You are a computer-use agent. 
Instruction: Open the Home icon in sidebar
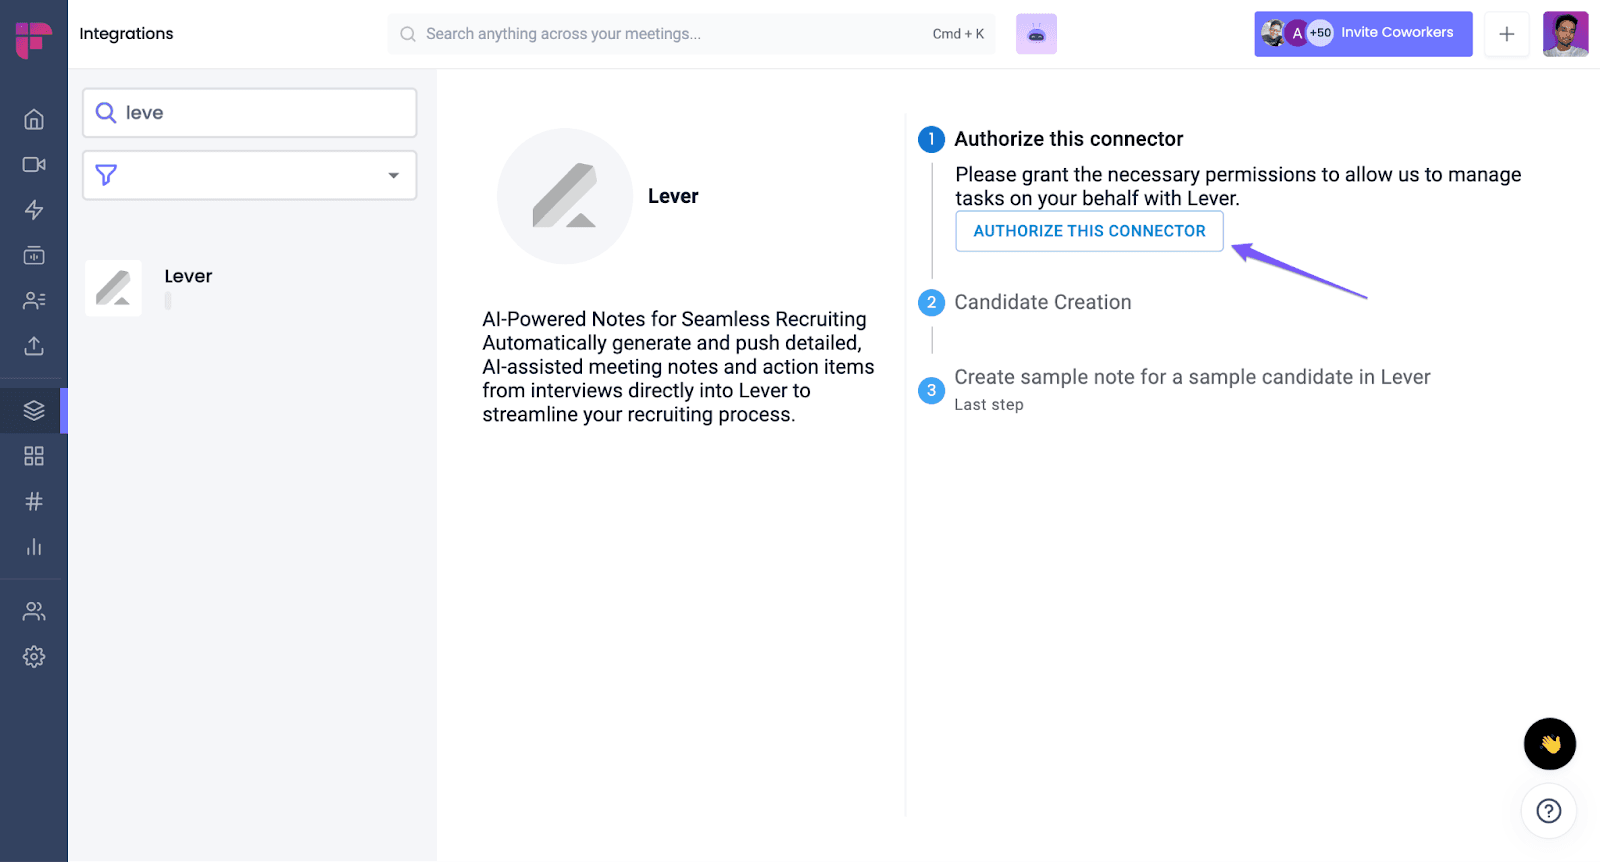point(34,119)
